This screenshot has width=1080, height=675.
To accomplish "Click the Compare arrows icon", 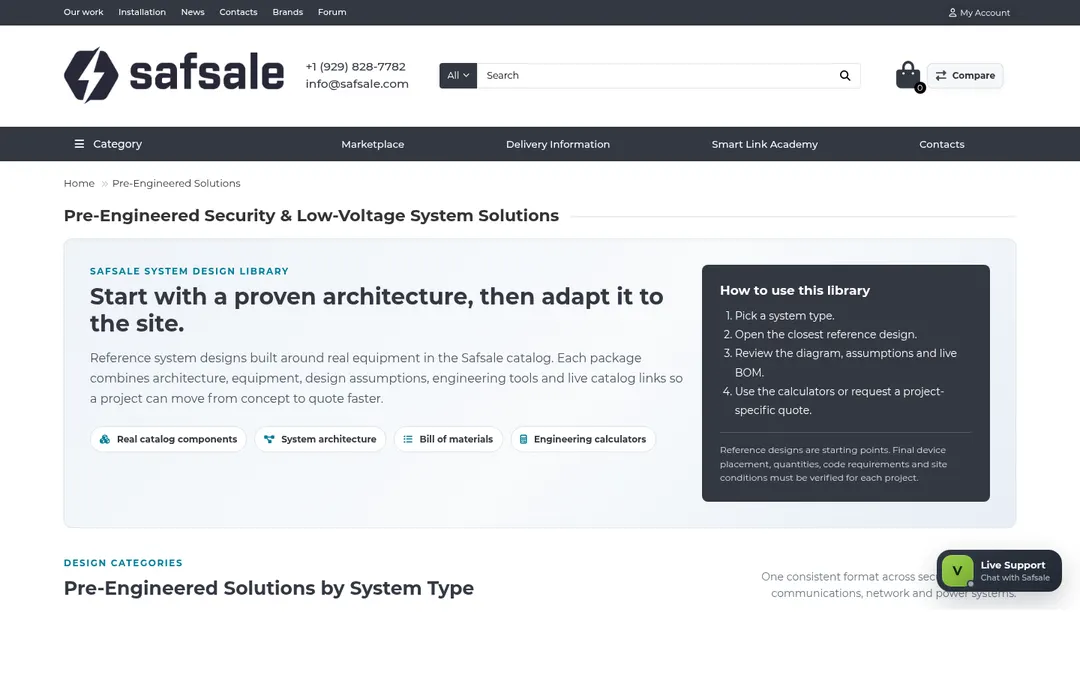I will (x=941, y=76).
